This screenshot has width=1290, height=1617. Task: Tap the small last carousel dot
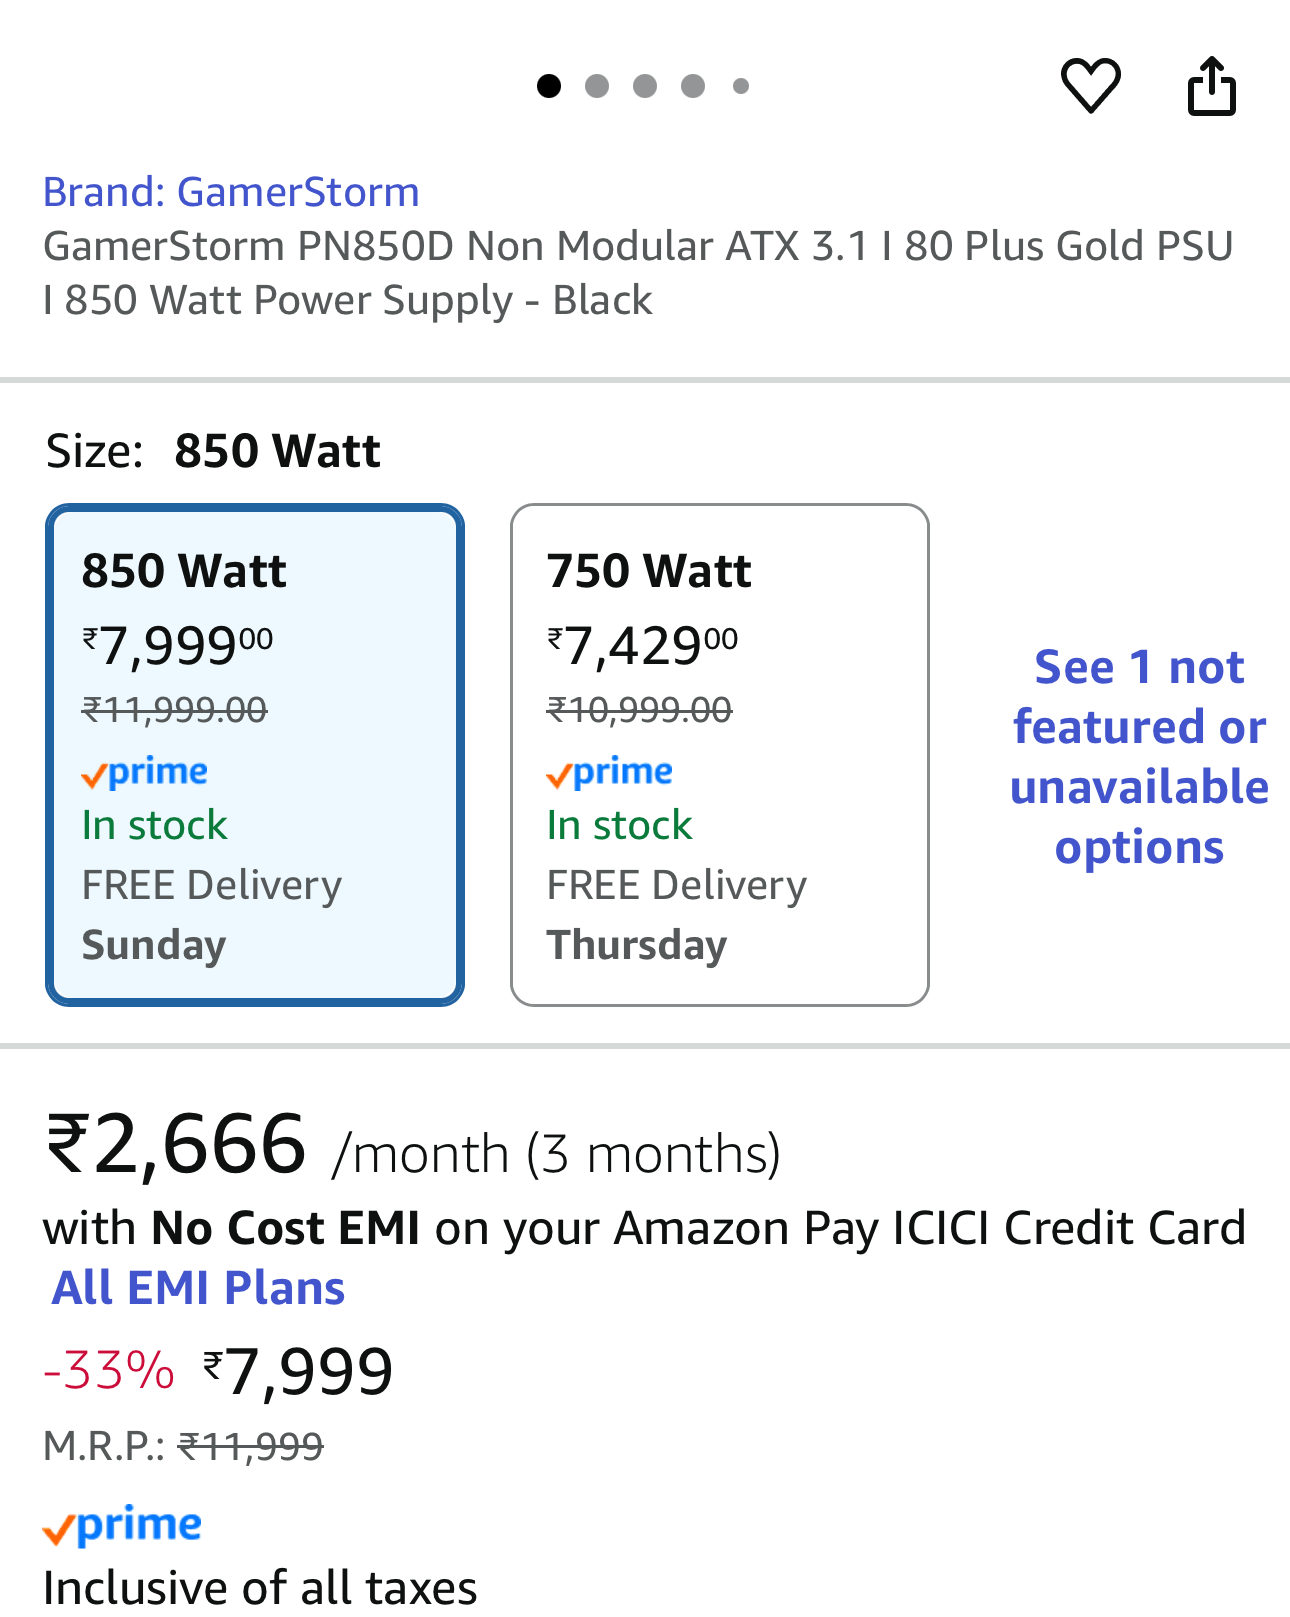pyautogui.click(x=741, y=86)
